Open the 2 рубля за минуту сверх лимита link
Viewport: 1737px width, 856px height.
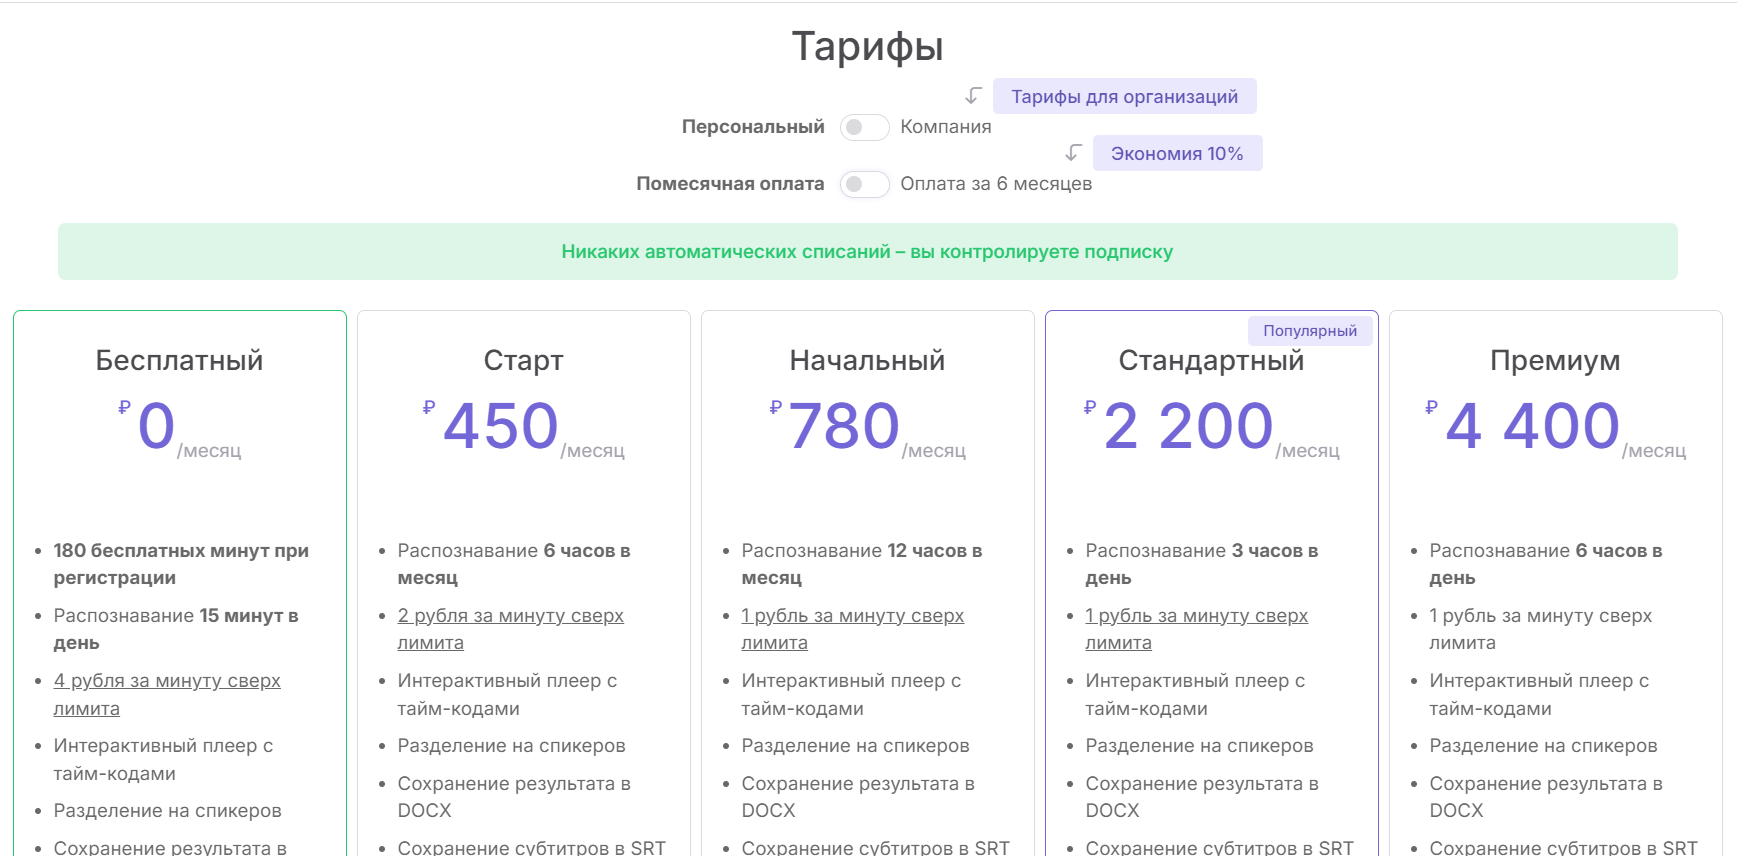510,616
